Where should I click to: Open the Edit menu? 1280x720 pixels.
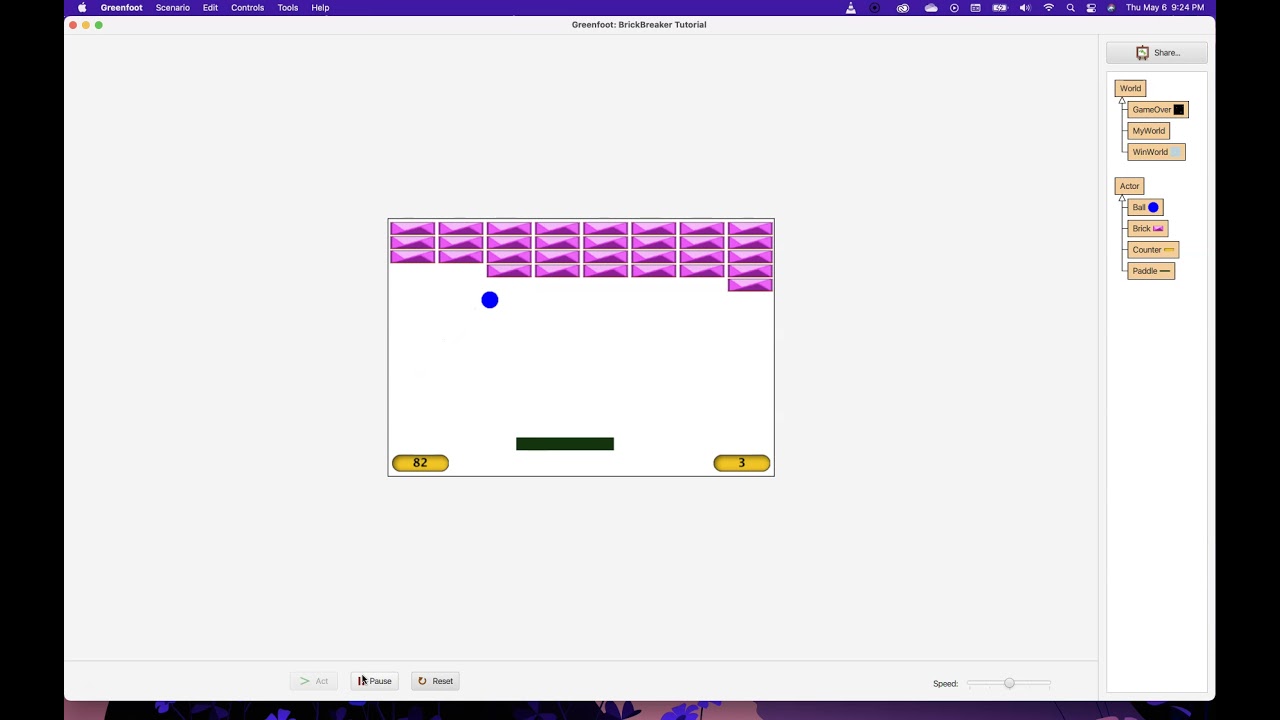[210, 7]
